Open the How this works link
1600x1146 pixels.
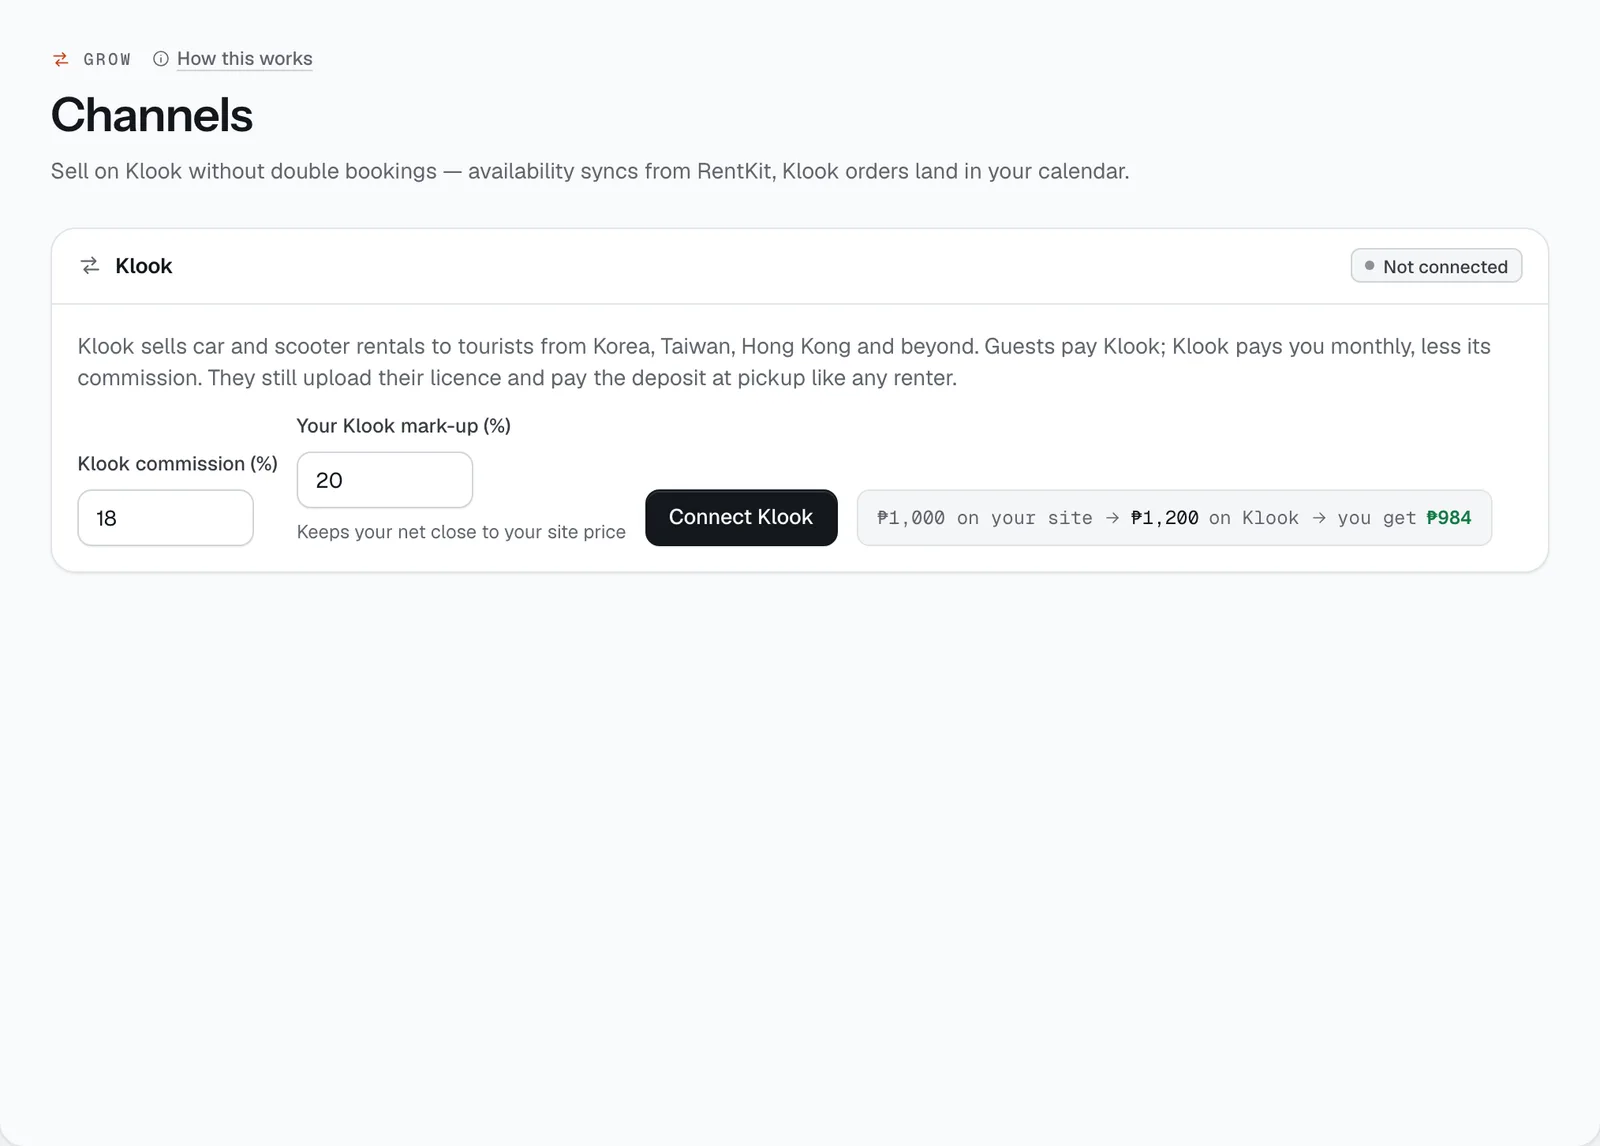pyautogui.click(x=245, y=59)
